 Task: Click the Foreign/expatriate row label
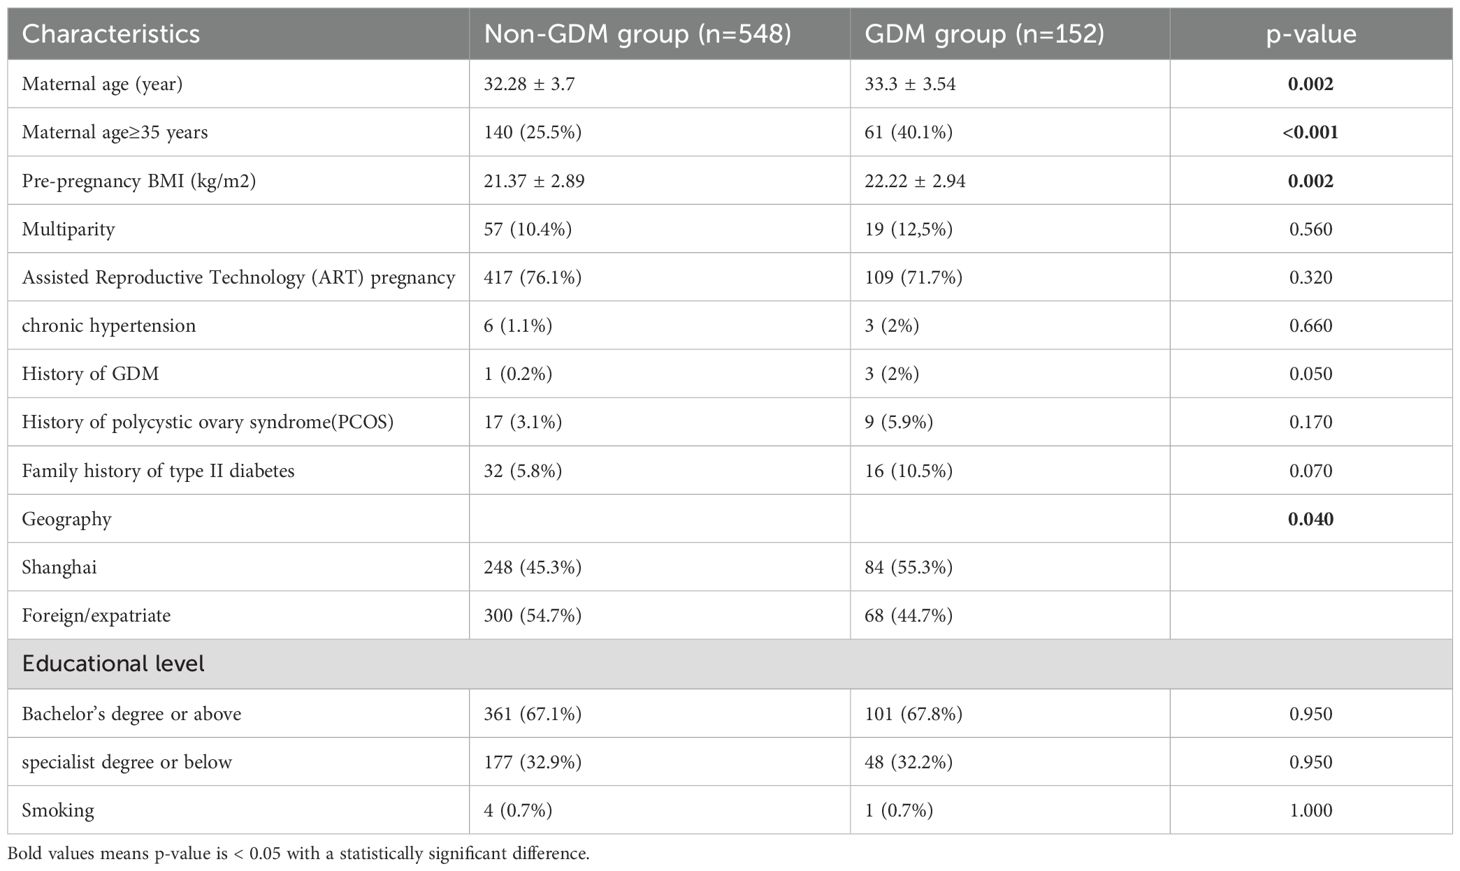tap(96, 615)
